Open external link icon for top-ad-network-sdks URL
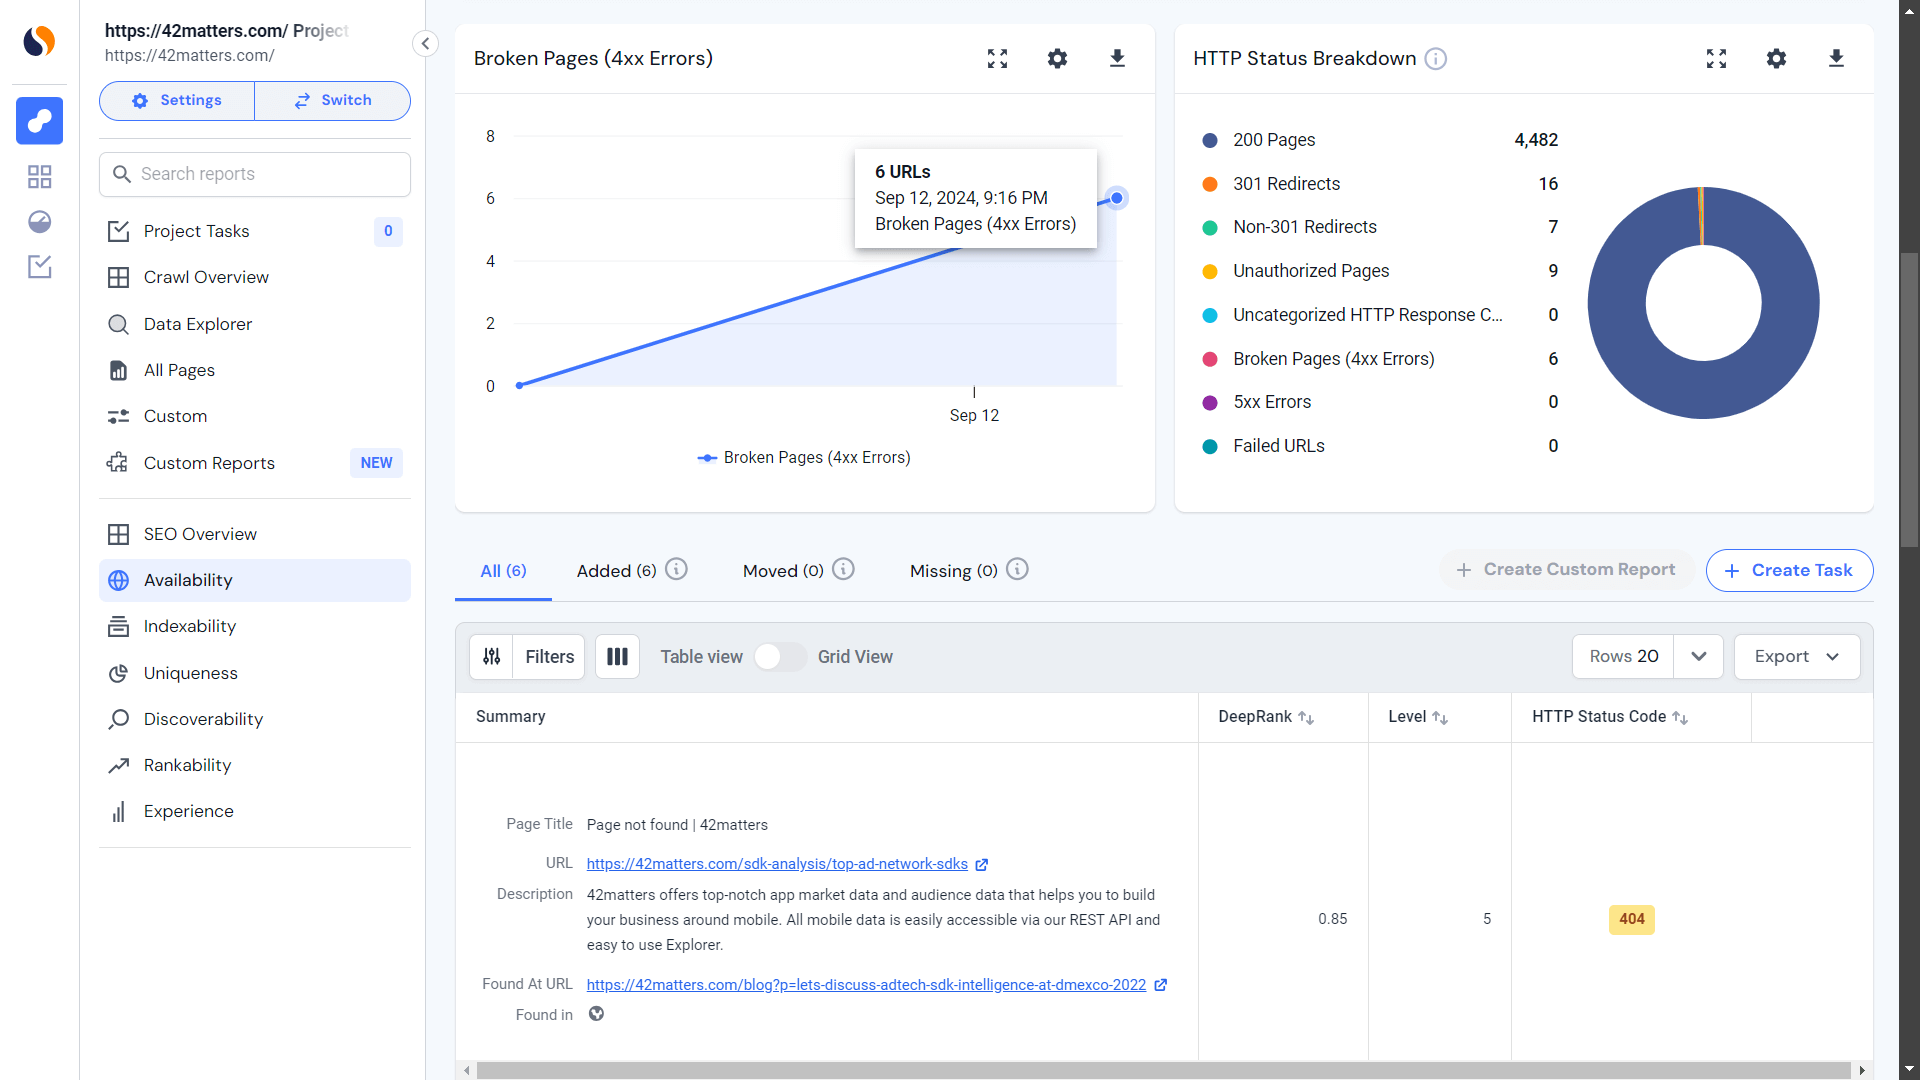 pyautogui.click(x=982, y=865)
